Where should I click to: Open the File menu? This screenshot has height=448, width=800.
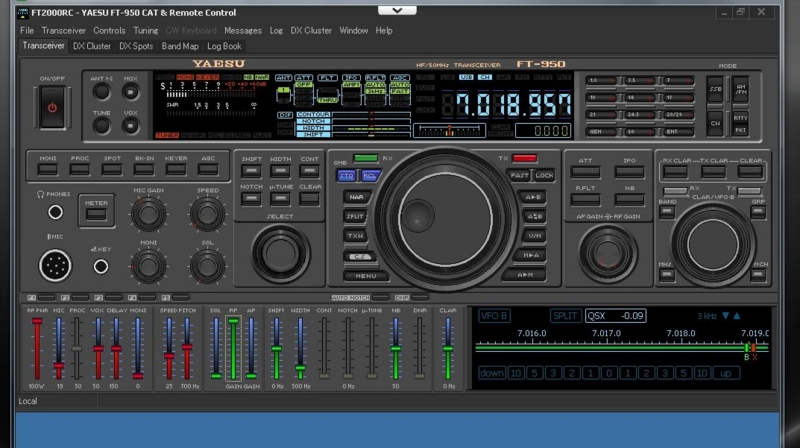[x=27, y=31]
